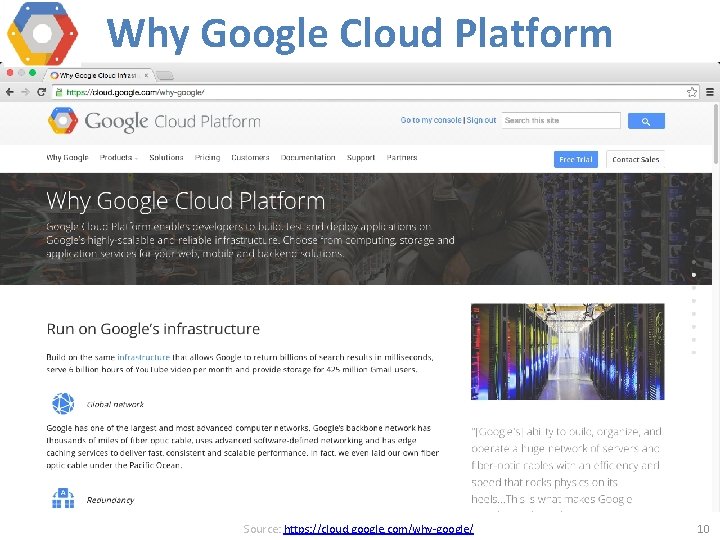Open the Documentation nav item
This screenshot has width=720, height=540.
(x=308, y=158)
